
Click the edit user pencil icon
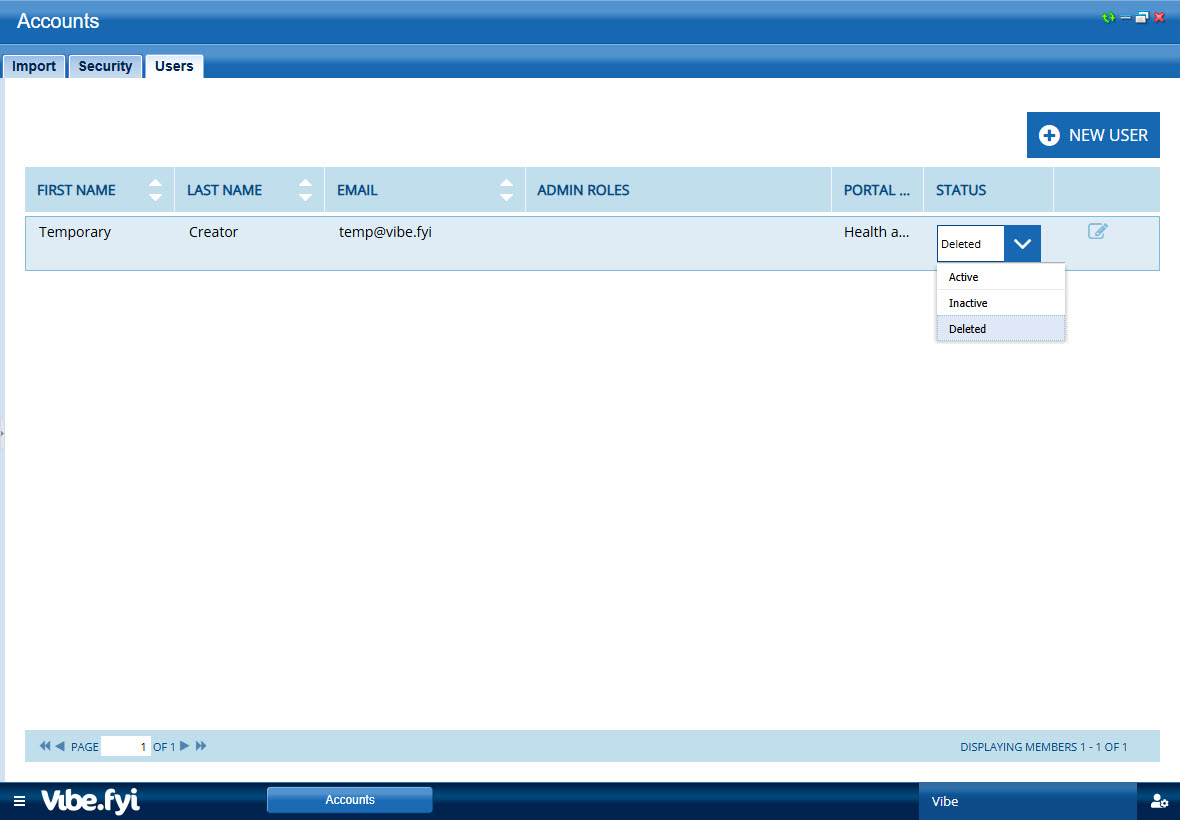(1097, 232)
